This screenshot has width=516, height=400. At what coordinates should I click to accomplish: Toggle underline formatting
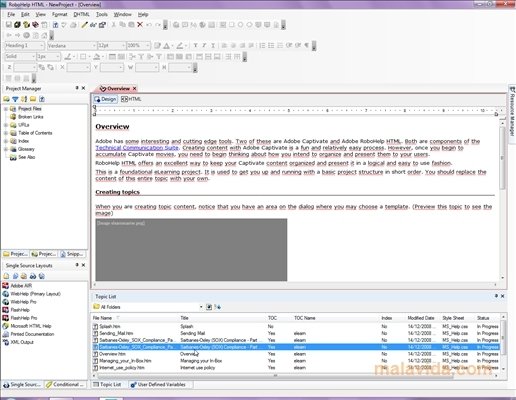click(213, 46)
